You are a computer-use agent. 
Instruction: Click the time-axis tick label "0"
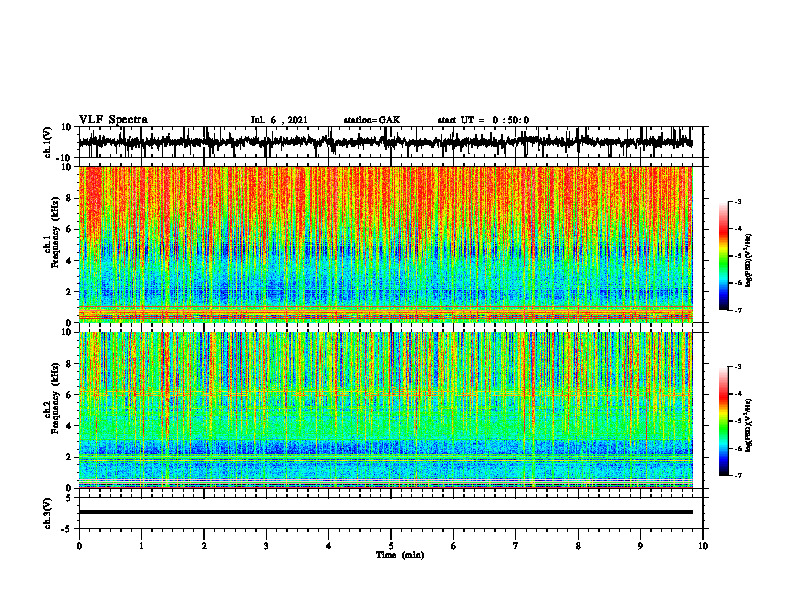coord(79,546)
